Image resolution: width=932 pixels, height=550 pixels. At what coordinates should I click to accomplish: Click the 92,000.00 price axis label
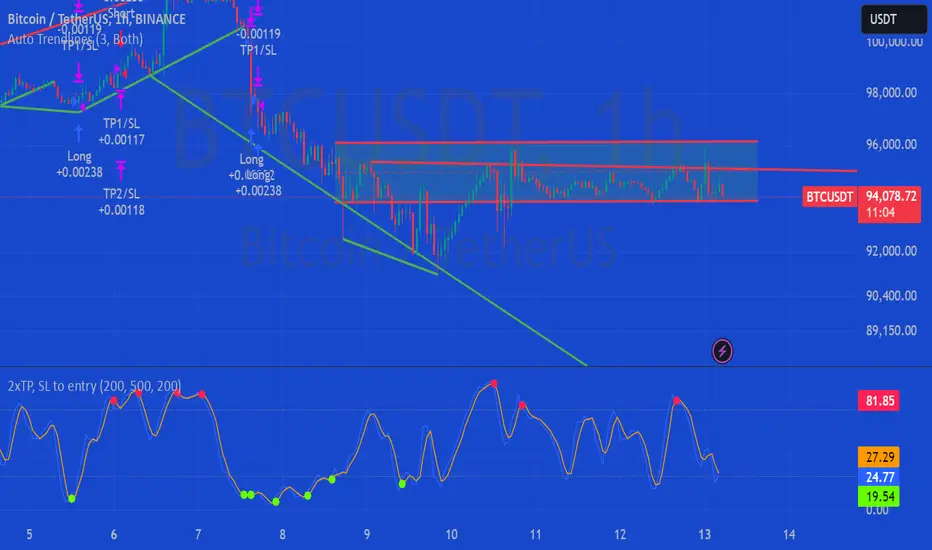click(x=891, y=251)
